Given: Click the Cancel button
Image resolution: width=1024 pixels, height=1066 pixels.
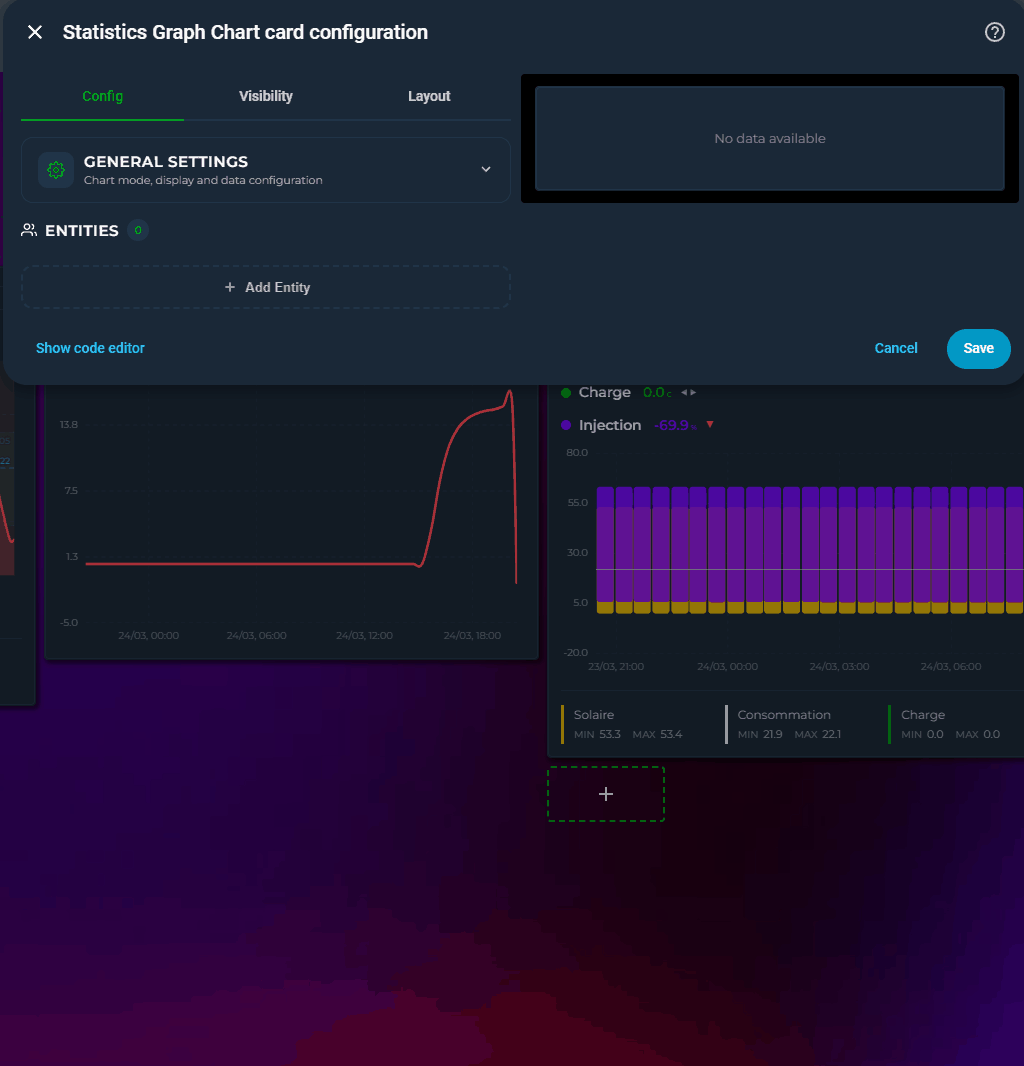Looking at the screenshot, I should (895, 348).
